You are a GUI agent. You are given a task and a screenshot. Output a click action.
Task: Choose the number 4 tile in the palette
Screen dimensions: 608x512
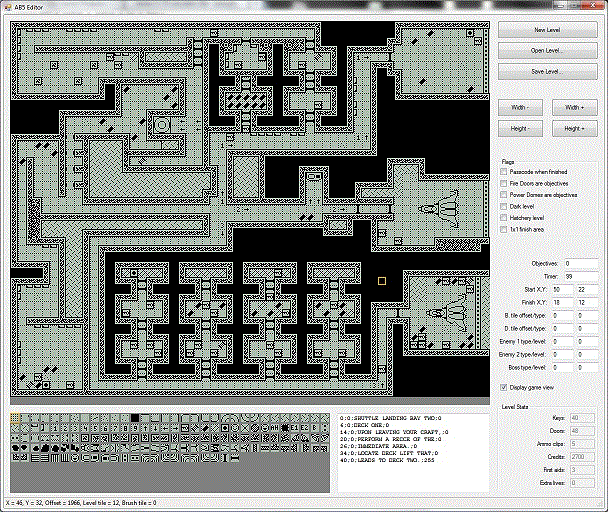pos(86,428)
